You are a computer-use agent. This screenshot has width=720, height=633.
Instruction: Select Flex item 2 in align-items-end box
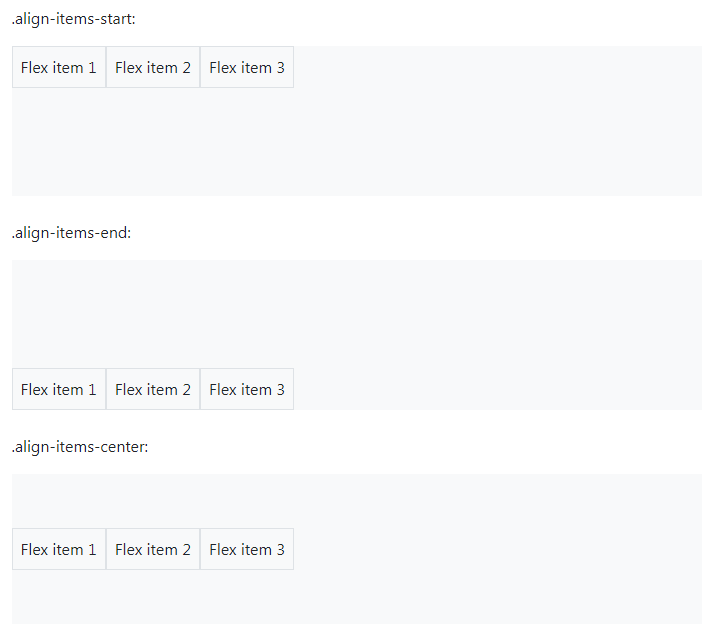[x=153, y=389]
